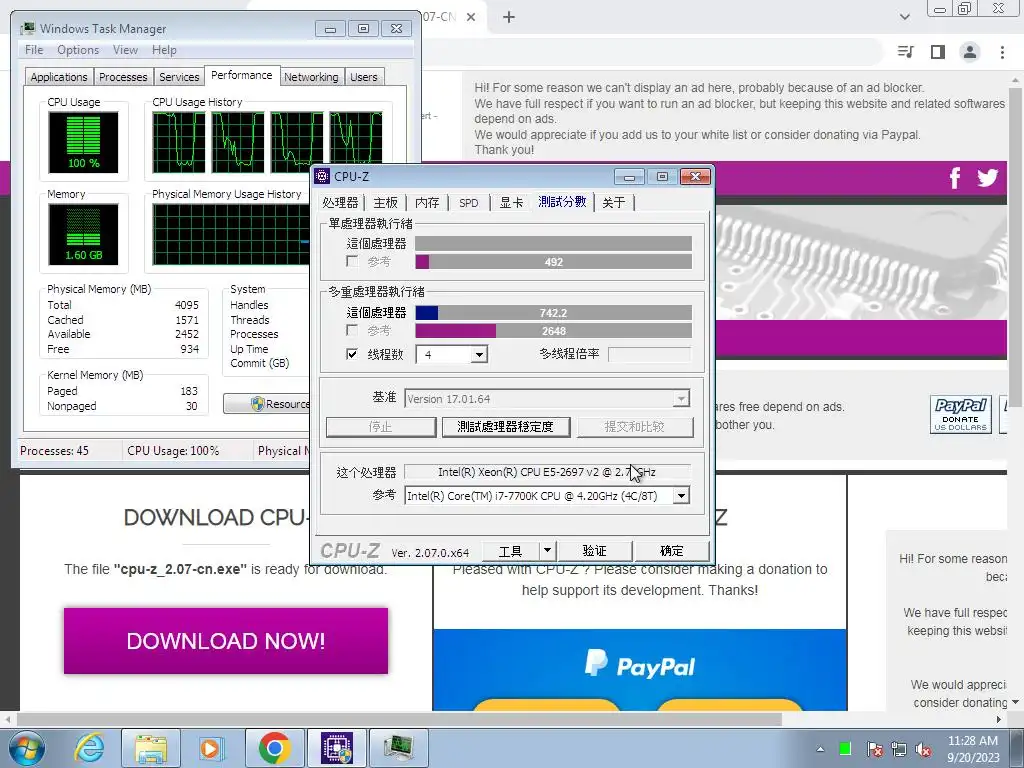Screen dimensions: 1024x768
Task: Switch to CPU-Z 主板 tab
Action: click(x=385, y=202)
